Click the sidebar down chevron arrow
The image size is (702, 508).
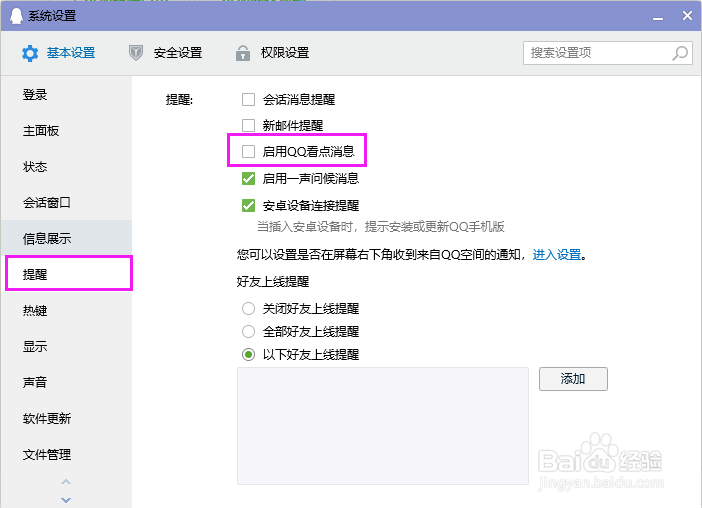coord(66,499)
